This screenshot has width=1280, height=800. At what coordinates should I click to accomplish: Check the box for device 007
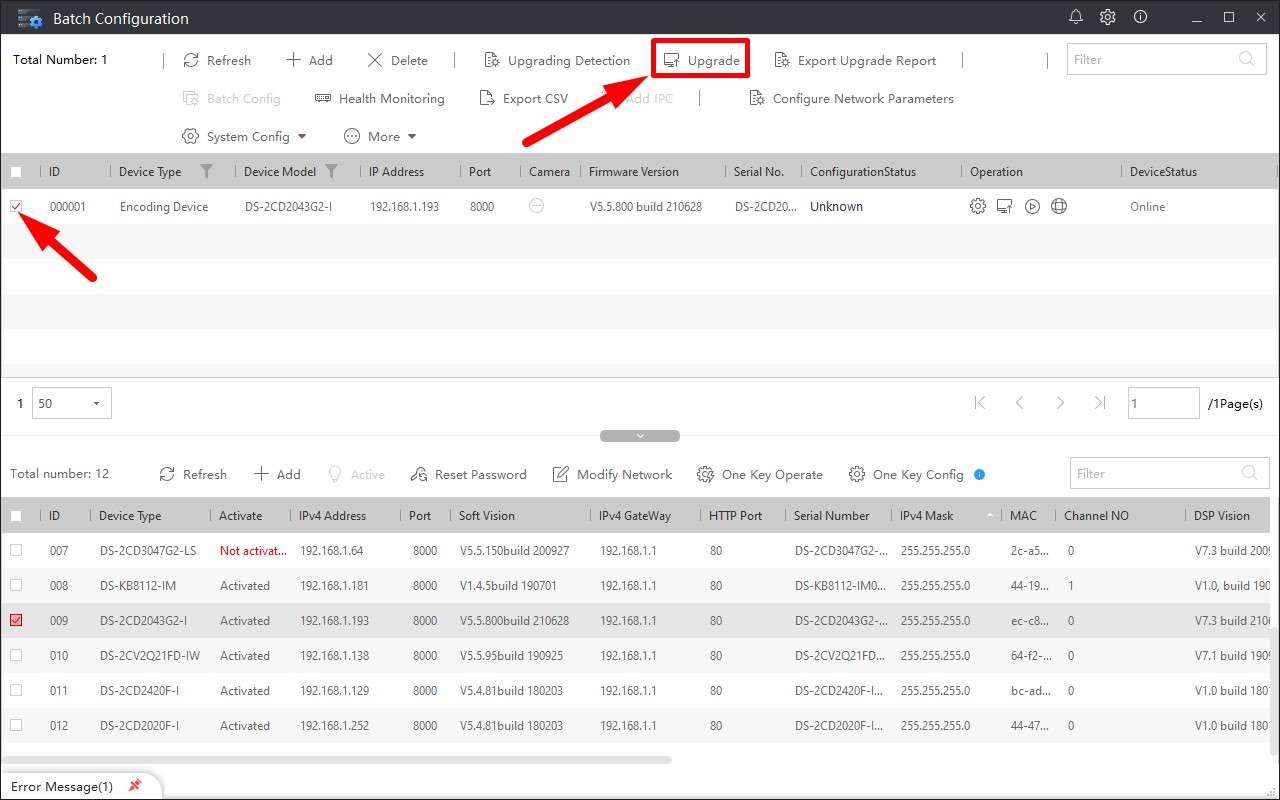[16, 551]
